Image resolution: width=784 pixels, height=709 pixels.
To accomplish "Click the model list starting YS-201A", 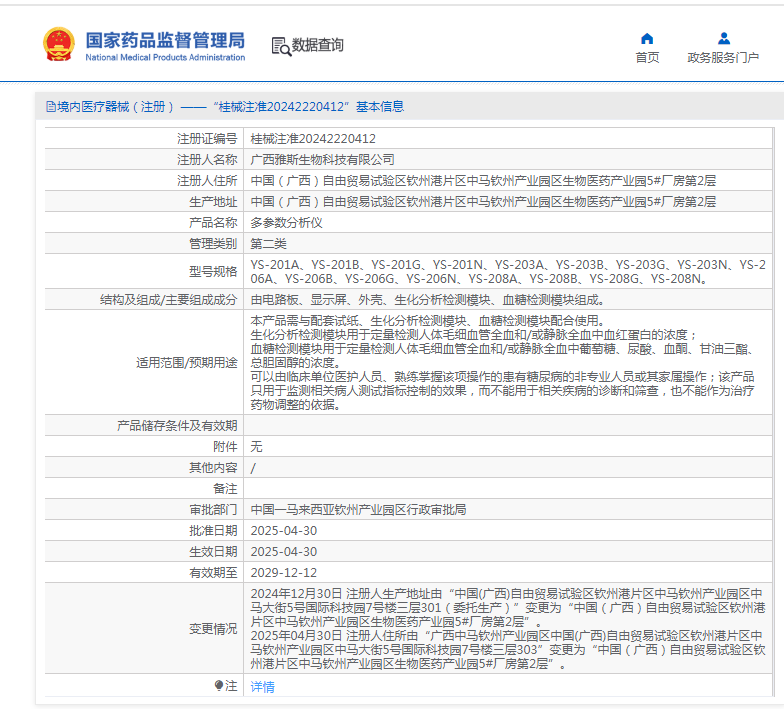I will 508,272.
